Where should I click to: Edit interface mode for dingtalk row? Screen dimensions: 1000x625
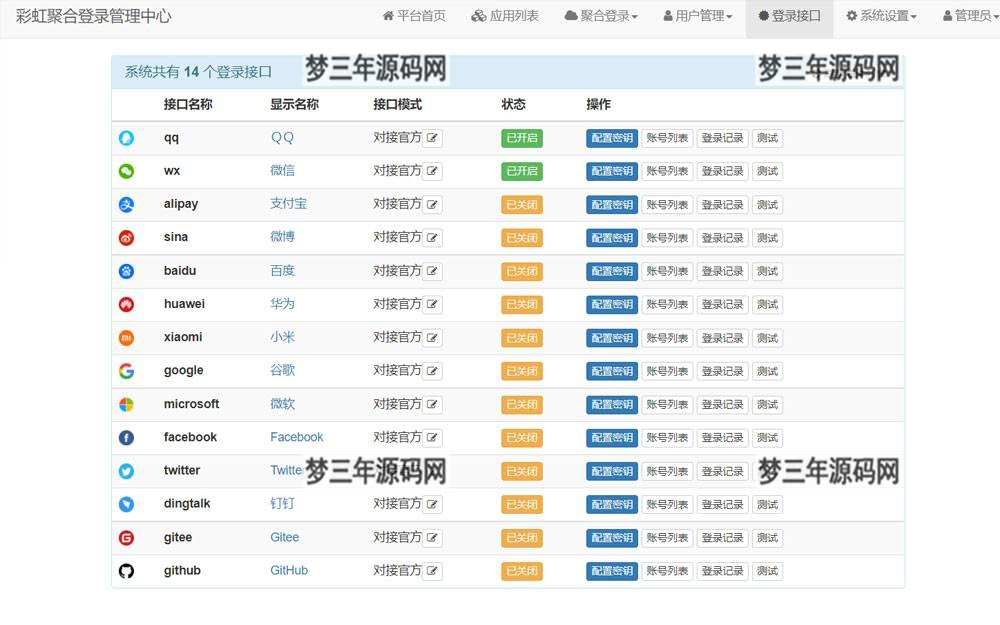[x=432, y=504]
